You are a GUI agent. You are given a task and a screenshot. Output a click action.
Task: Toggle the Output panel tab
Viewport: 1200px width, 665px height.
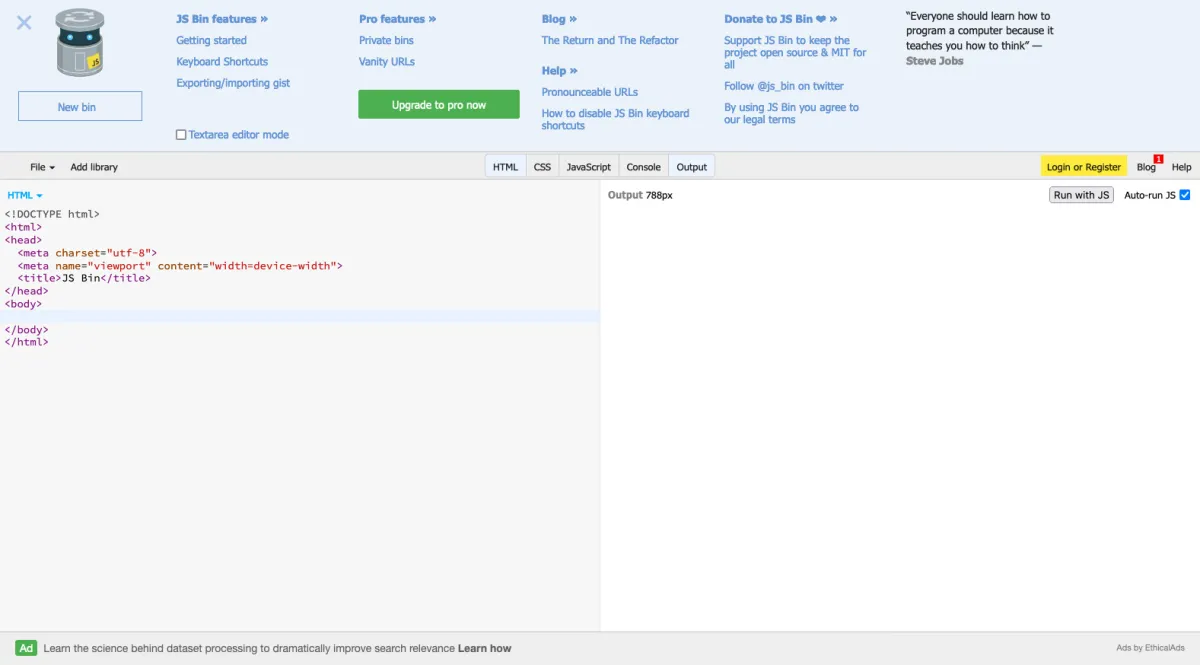tap(692, 167)
